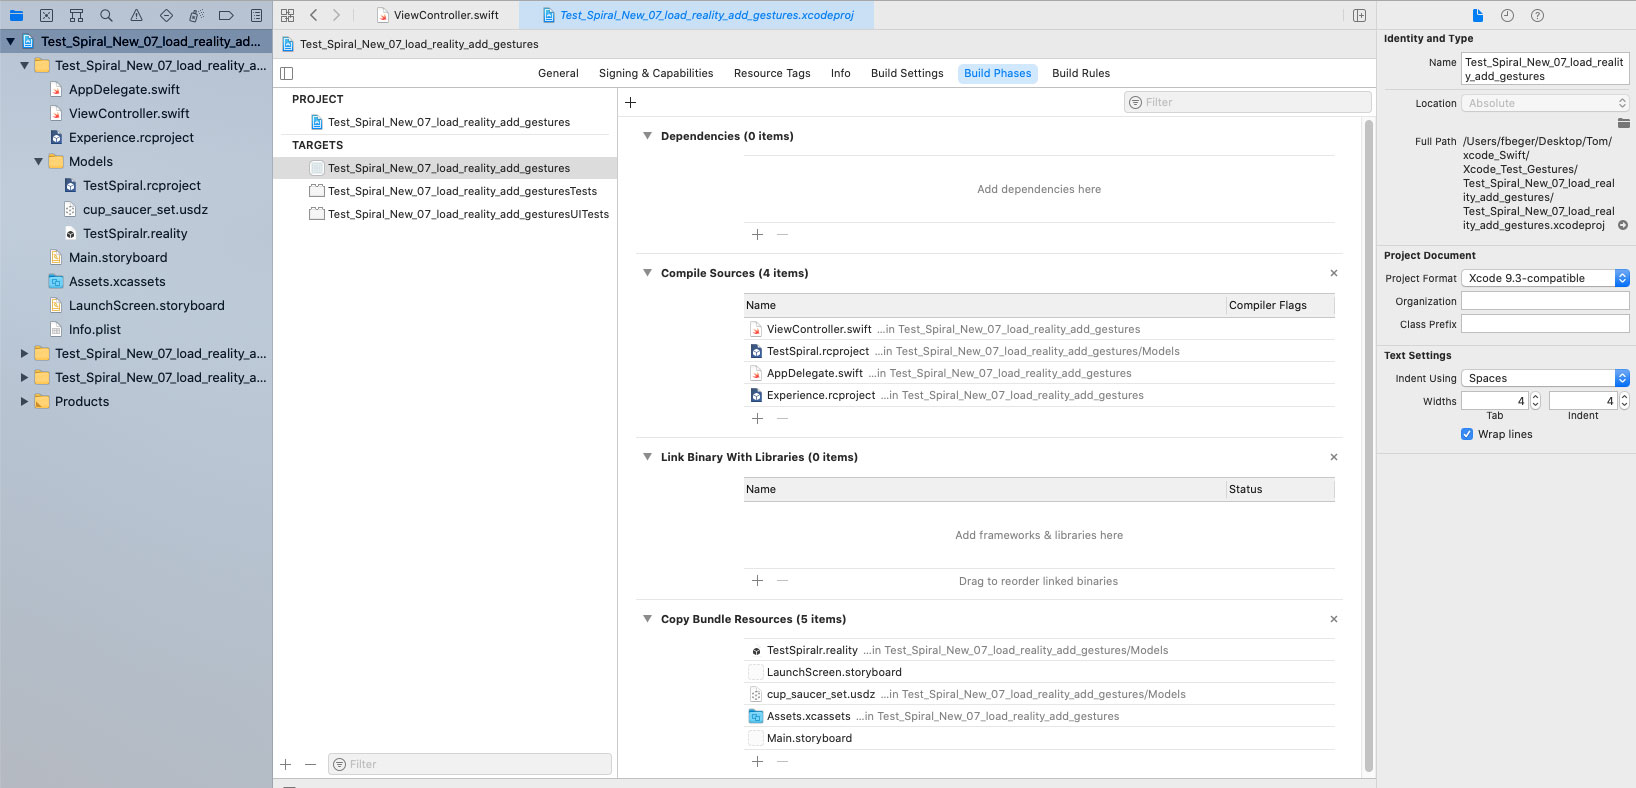Show the Source Control navigator

coord(46,16)
